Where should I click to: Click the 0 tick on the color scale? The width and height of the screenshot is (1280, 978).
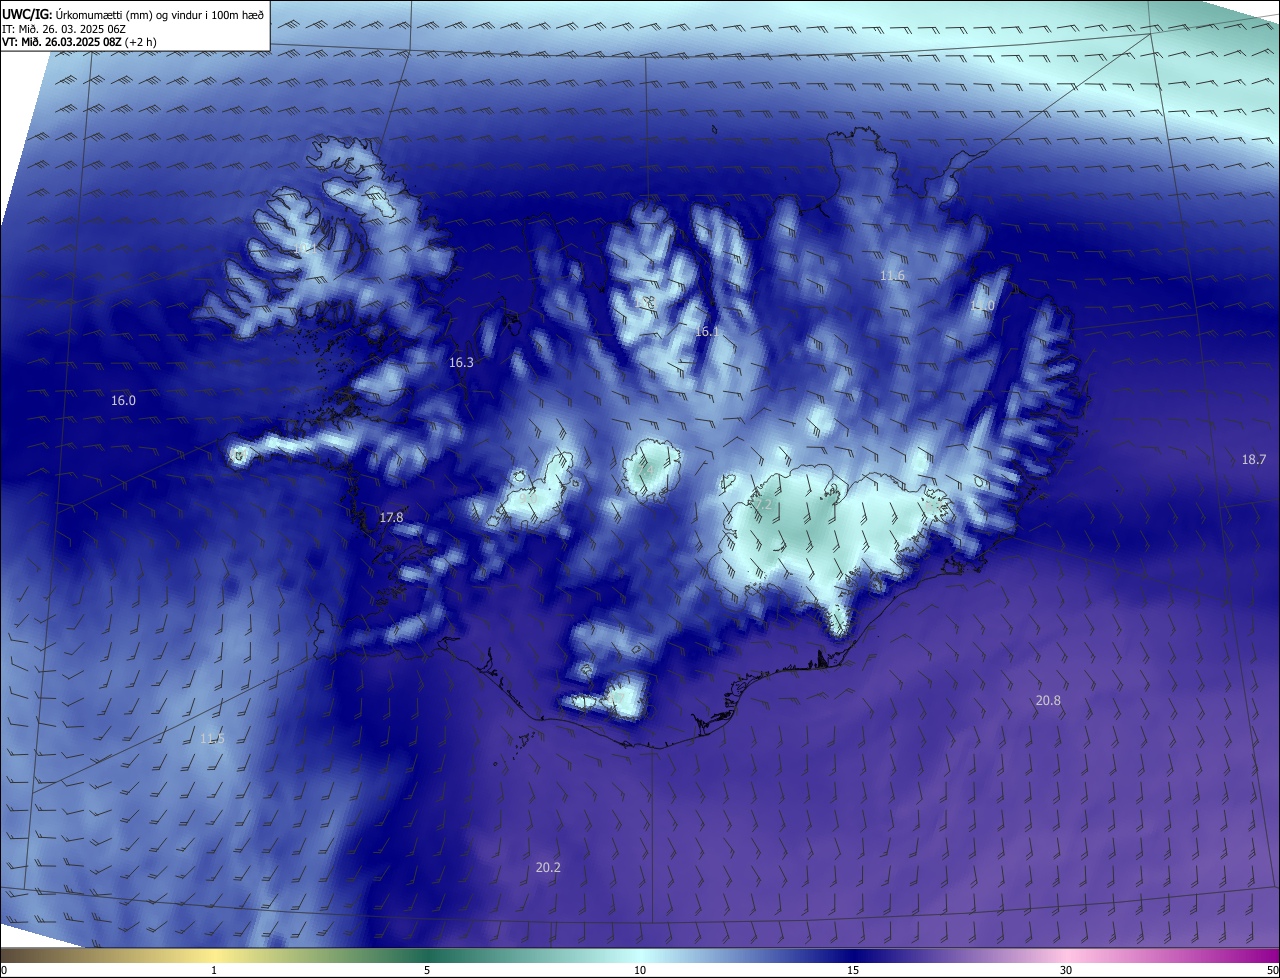click(x=4, y=970)
